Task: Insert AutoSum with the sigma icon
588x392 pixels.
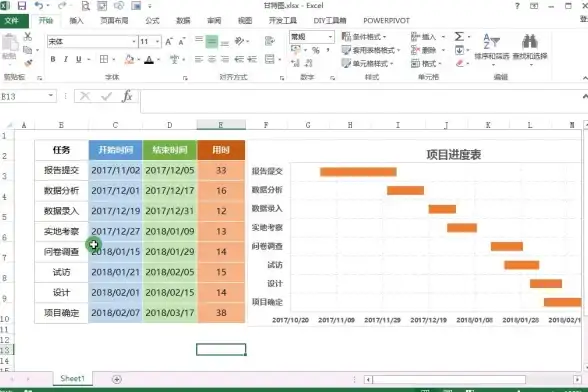Action: click(x=459, y=36)
